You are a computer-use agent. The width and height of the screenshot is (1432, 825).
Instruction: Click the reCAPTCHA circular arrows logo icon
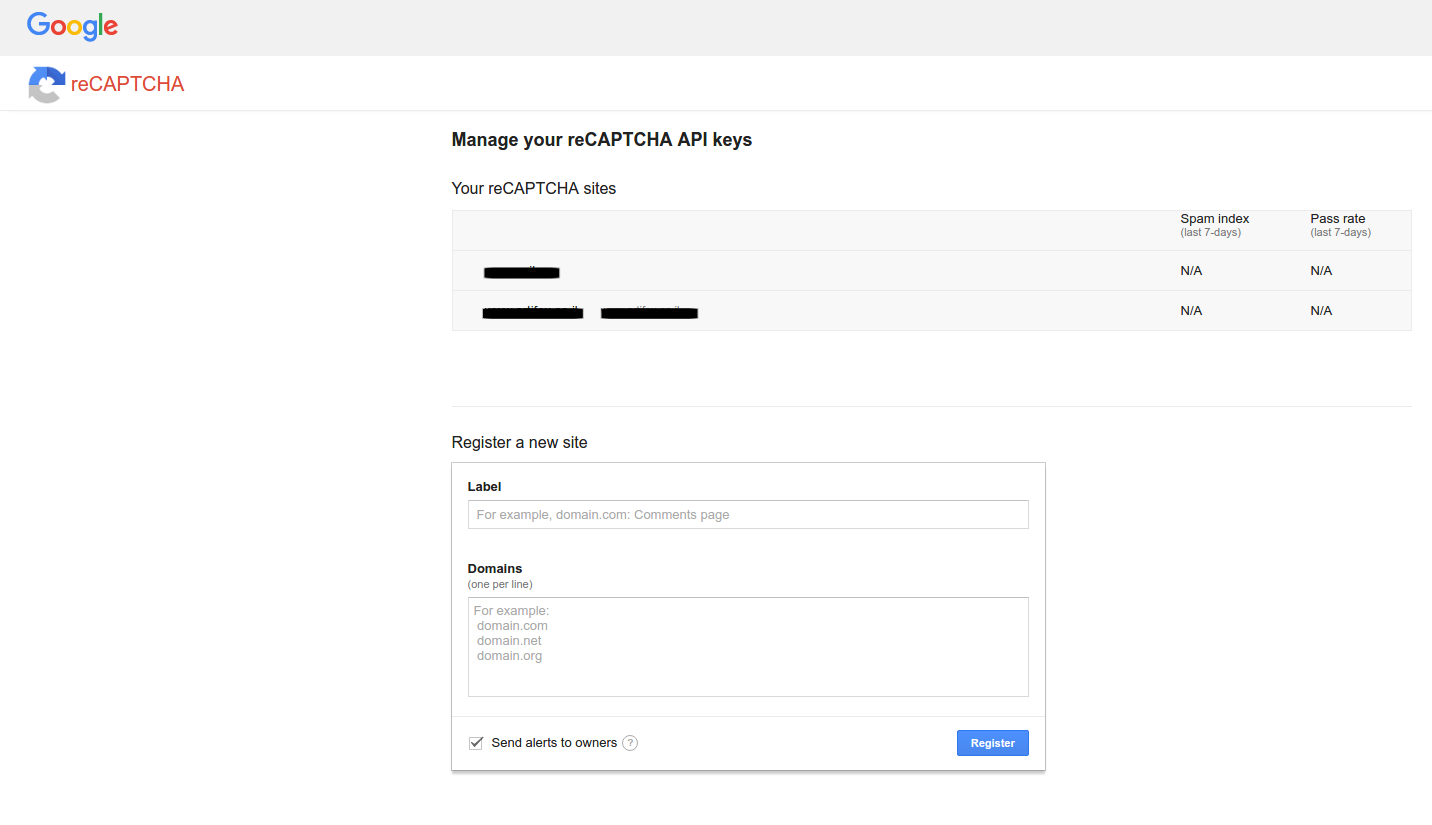46,84
